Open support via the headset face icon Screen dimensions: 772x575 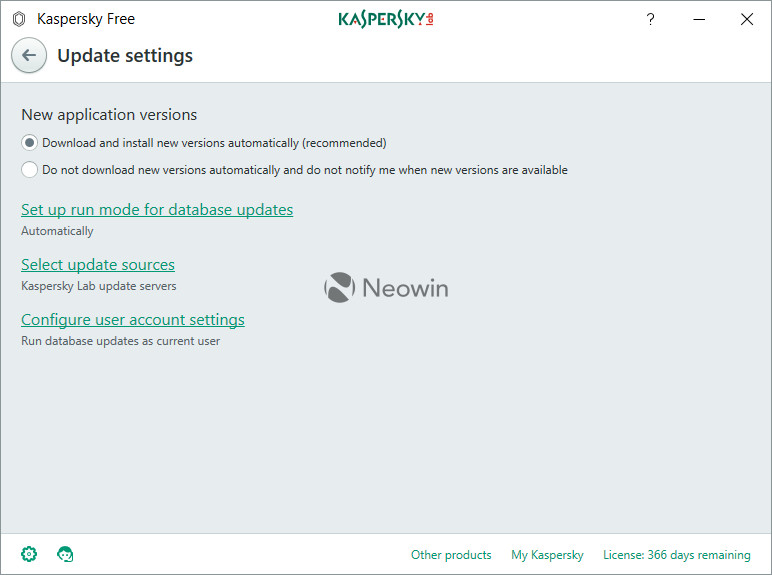tap(65, 554)
